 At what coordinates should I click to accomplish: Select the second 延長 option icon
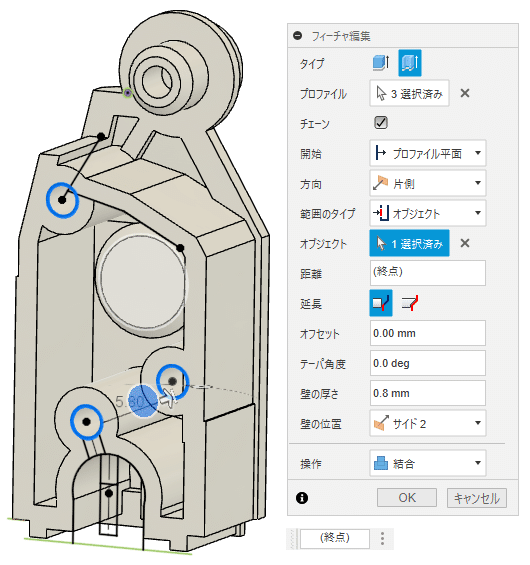(x=410, y=303)
